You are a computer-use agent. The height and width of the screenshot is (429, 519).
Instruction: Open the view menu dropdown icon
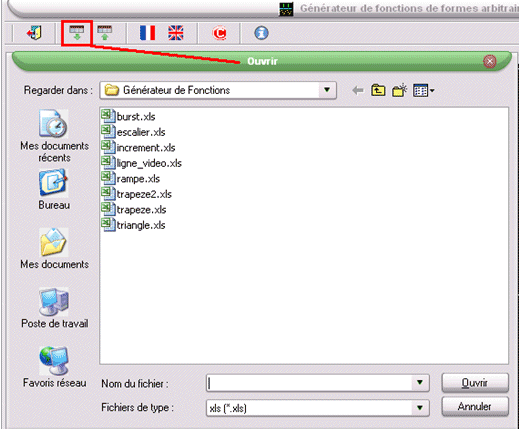424,90
